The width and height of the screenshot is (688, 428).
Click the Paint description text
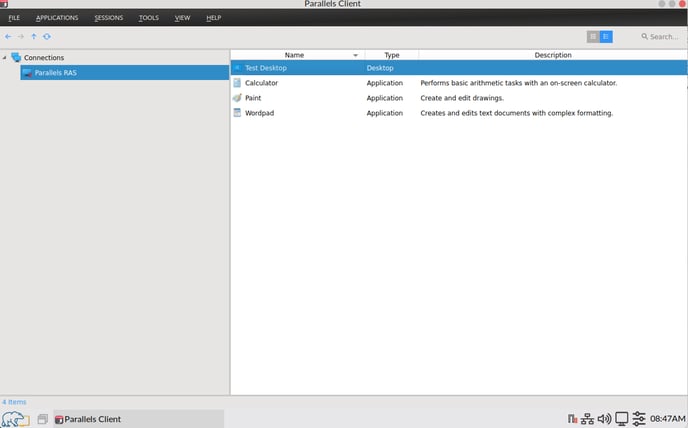(462, 98)
